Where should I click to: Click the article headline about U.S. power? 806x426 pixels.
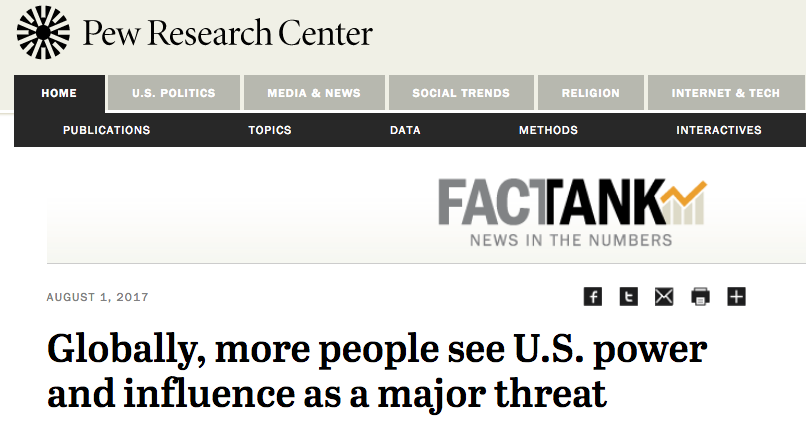[377, 371]
